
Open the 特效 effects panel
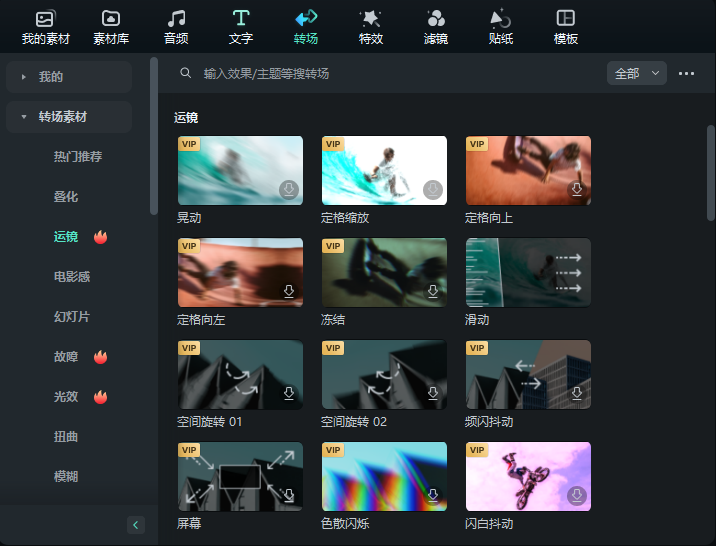point(370,27)
